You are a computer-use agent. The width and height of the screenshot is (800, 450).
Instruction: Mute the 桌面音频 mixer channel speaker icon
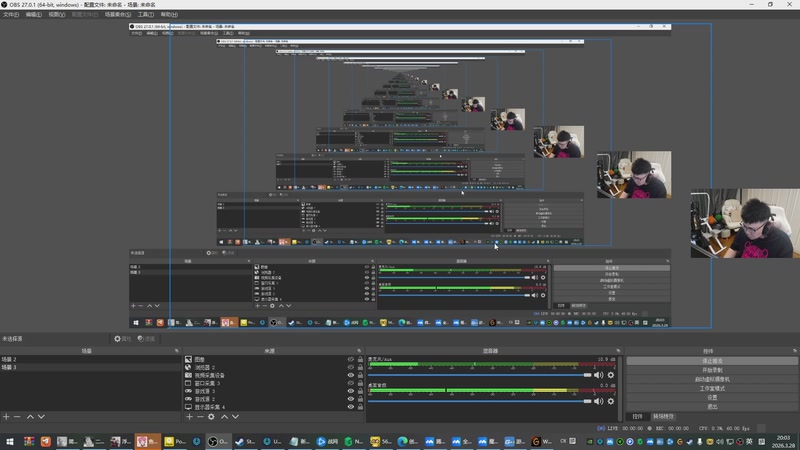598,402
